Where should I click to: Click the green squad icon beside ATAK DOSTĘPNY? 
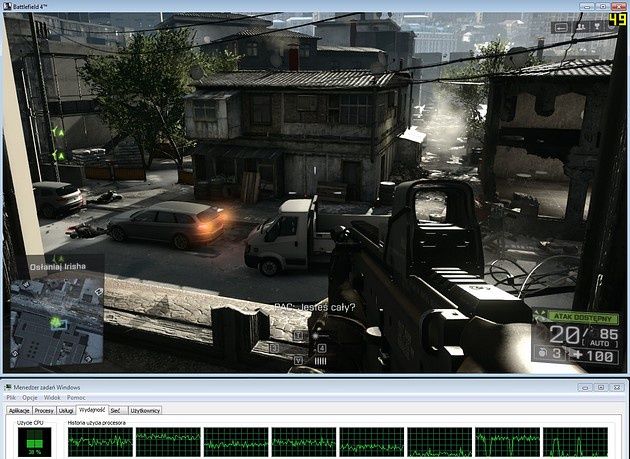[540, 316]
